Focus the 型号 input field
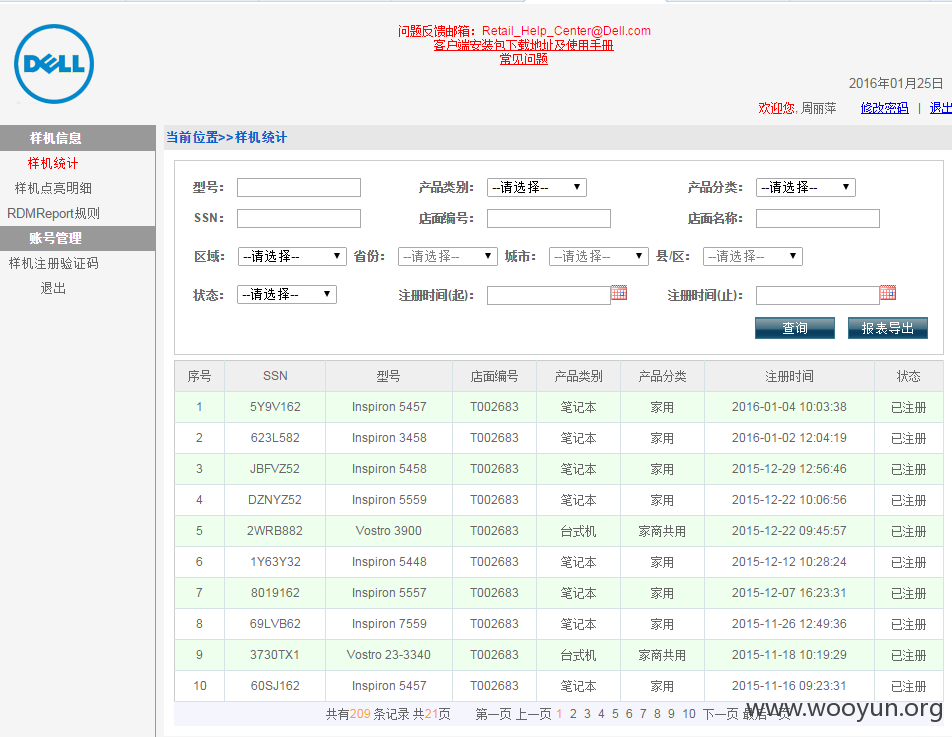Screen dimensions: 952x737 point(299,188)
